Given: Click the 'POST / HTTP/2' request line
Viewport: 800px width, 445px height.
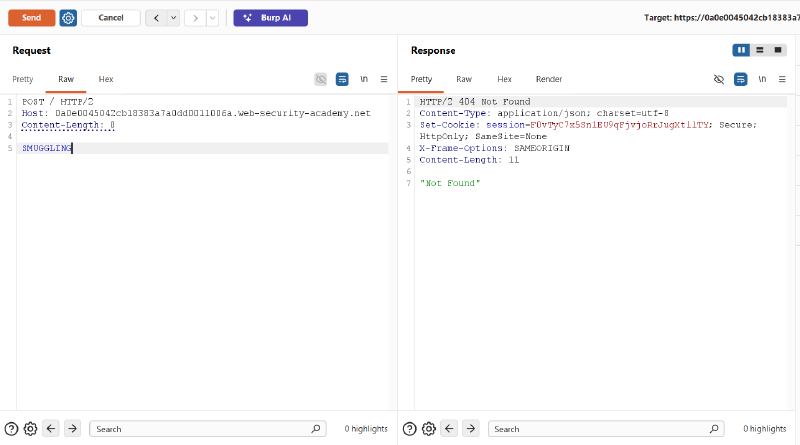Looking at the screenshot, I should point(58,102).
